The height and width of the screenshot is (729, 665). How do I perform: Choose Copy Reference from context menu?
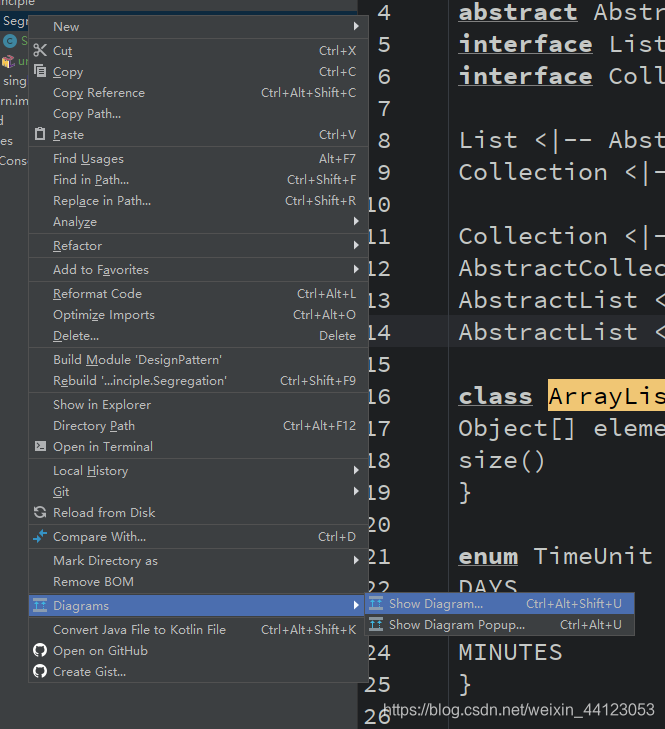point(199,93)
